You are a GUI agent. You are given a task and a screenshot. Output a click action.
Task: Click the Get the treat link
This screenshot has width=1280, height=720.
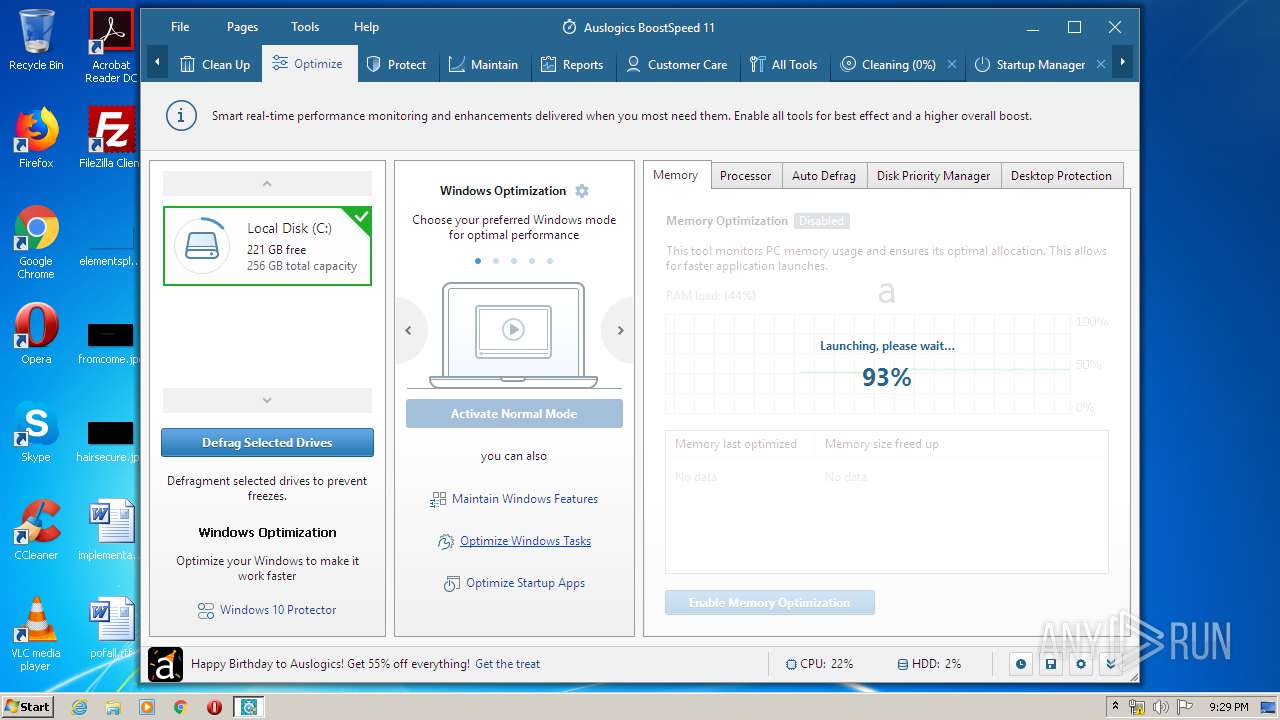[507, 664]
